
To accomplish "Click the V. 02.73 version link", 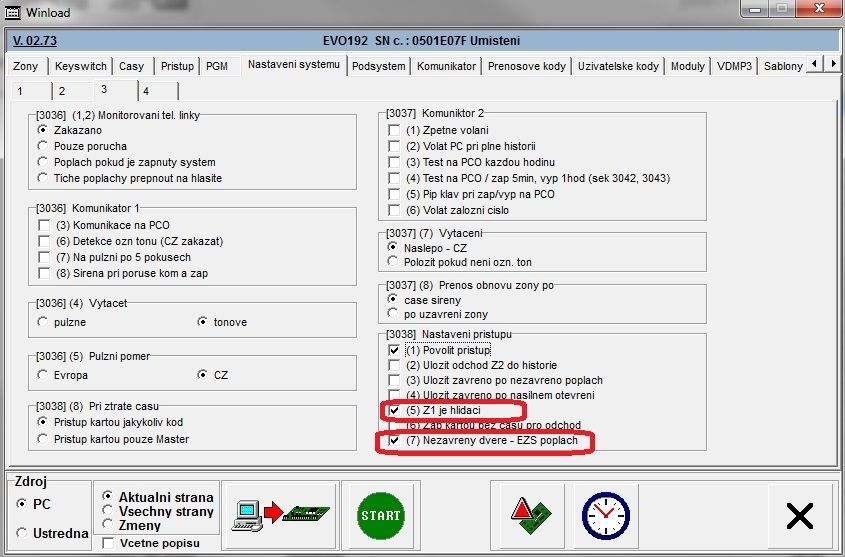I will click(x=35, y=41).
